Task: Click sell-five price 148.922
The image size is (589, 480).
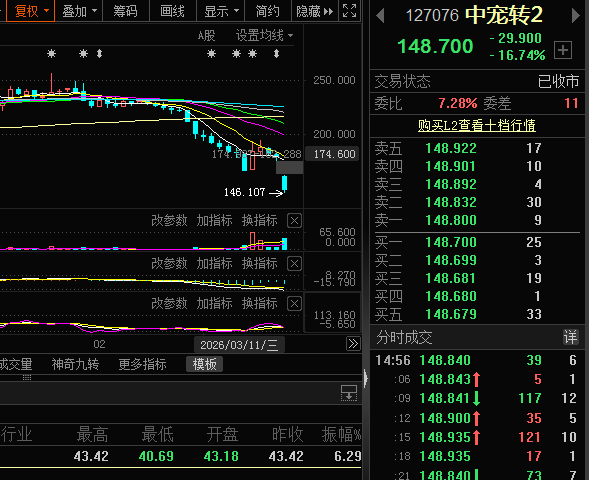Action: [451, 148]
